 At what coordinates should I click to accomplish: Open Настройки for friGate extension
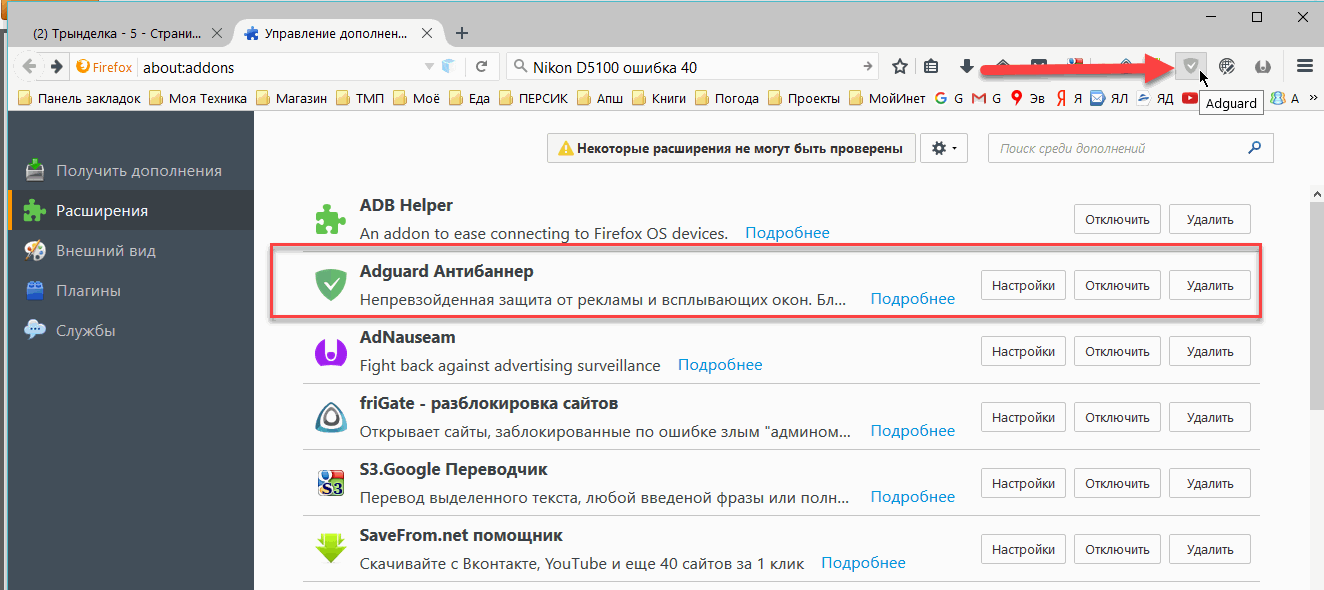(1023, 417)
